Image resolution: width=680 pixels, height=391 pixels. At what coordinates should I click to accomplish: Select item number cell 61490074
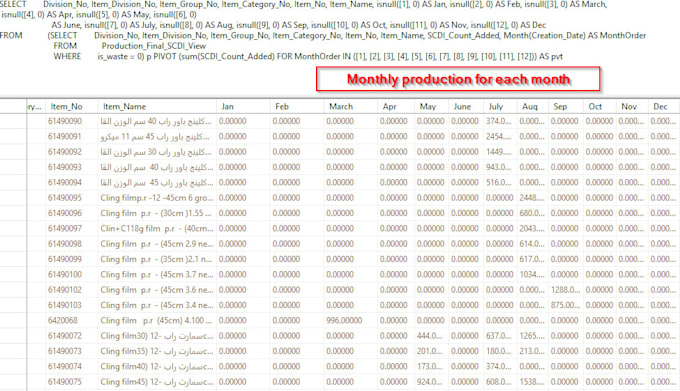(65, 367)
